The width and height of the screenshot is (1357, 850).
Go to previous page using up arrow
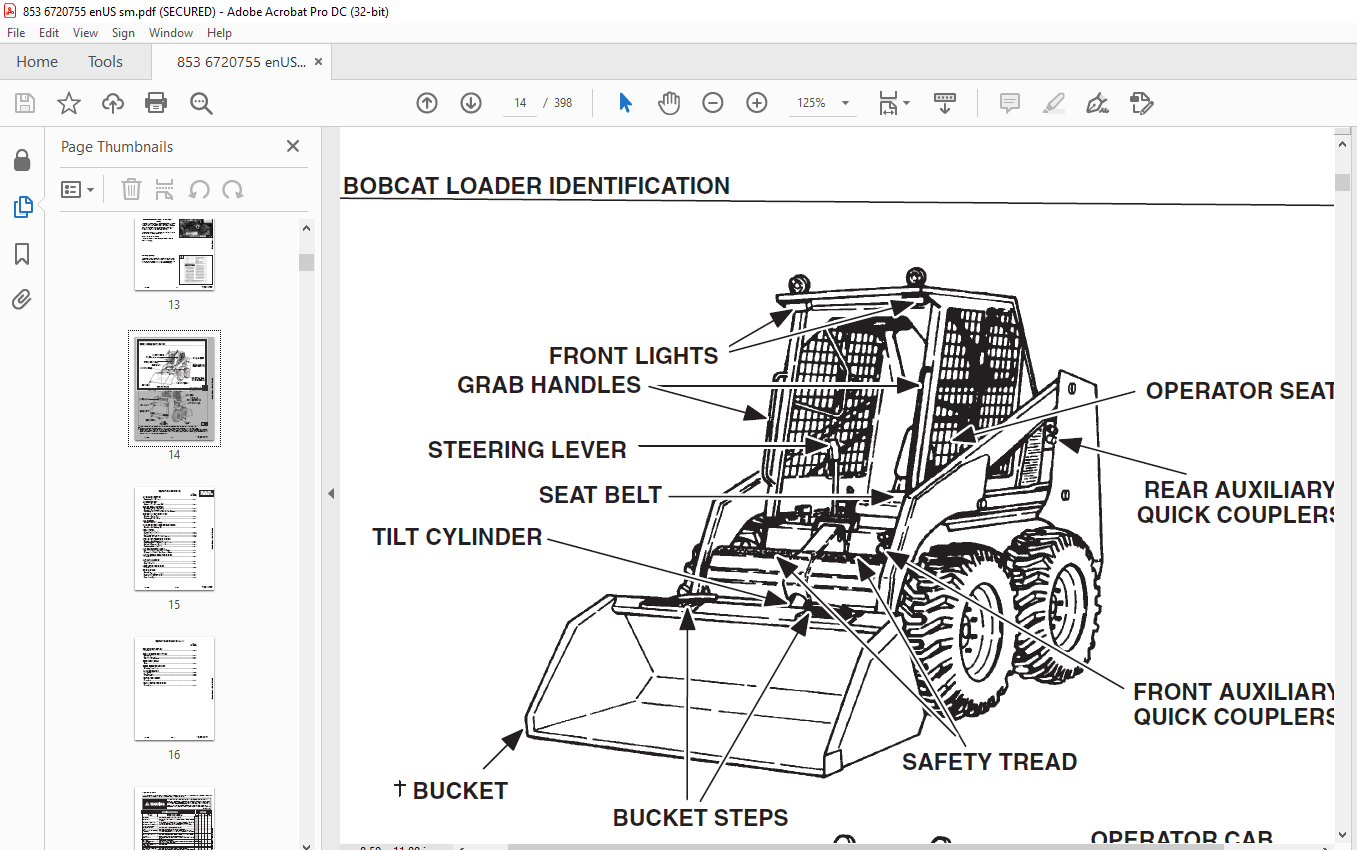point(427,103)
